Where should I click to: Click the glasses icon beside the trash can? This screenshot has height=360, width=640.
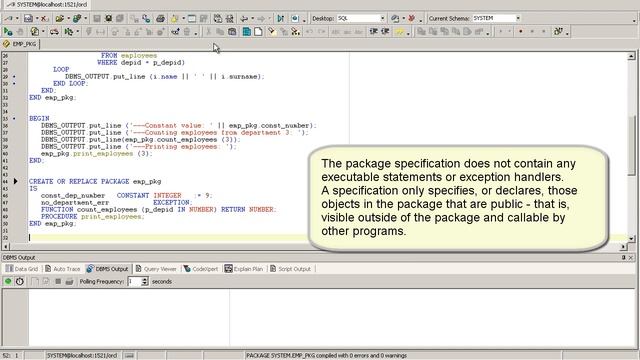coord(176,31)
